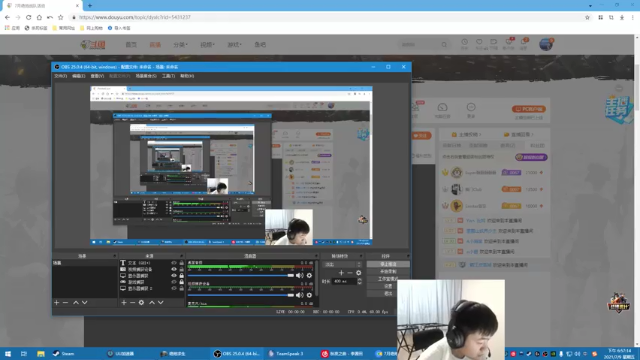Open the user avatar in Douyu header
This screenshot has width=640, height=360.
coord(546,44)
